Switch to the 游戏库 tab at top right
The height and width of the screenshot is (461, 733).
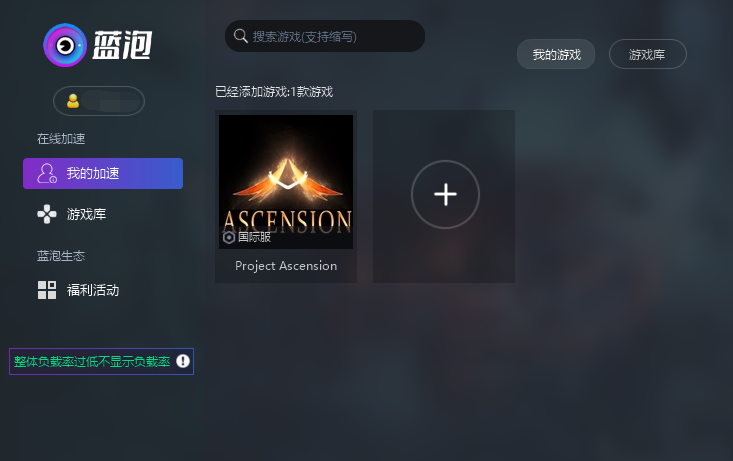pyautogui.click(x=647, y=54)
